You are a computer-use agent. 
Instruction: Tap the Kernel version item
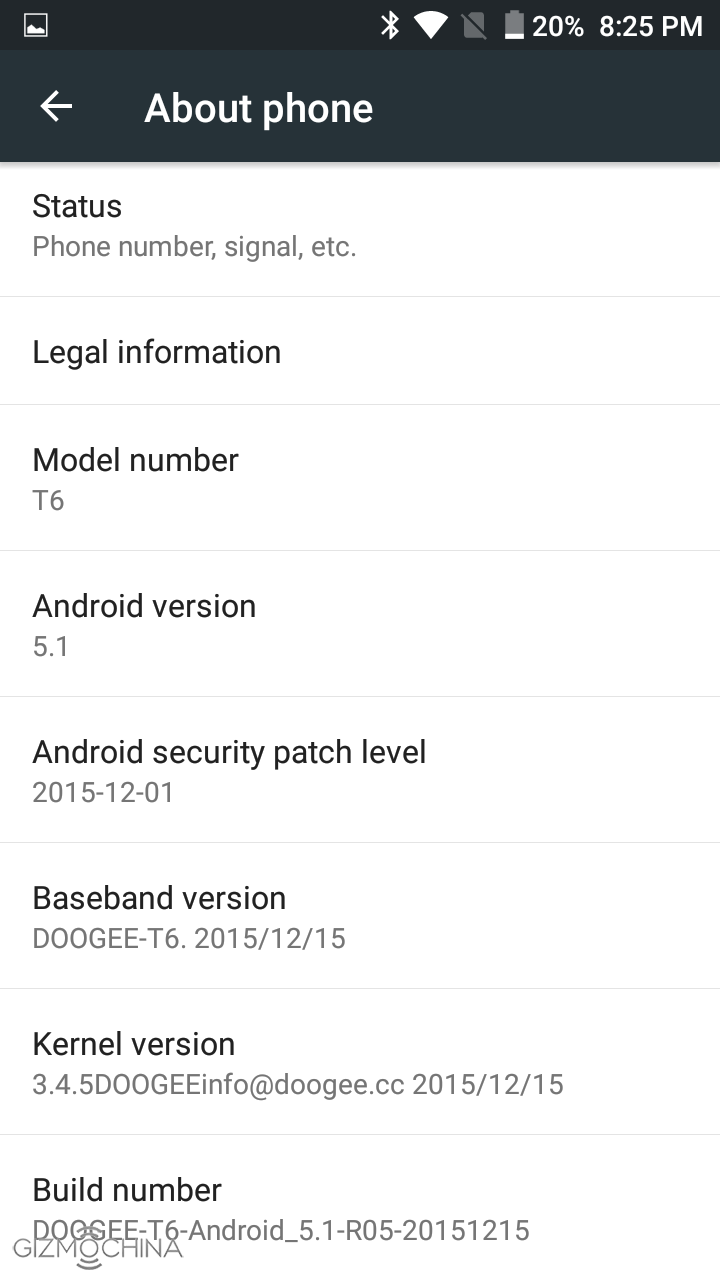(x=360, y=1062)
